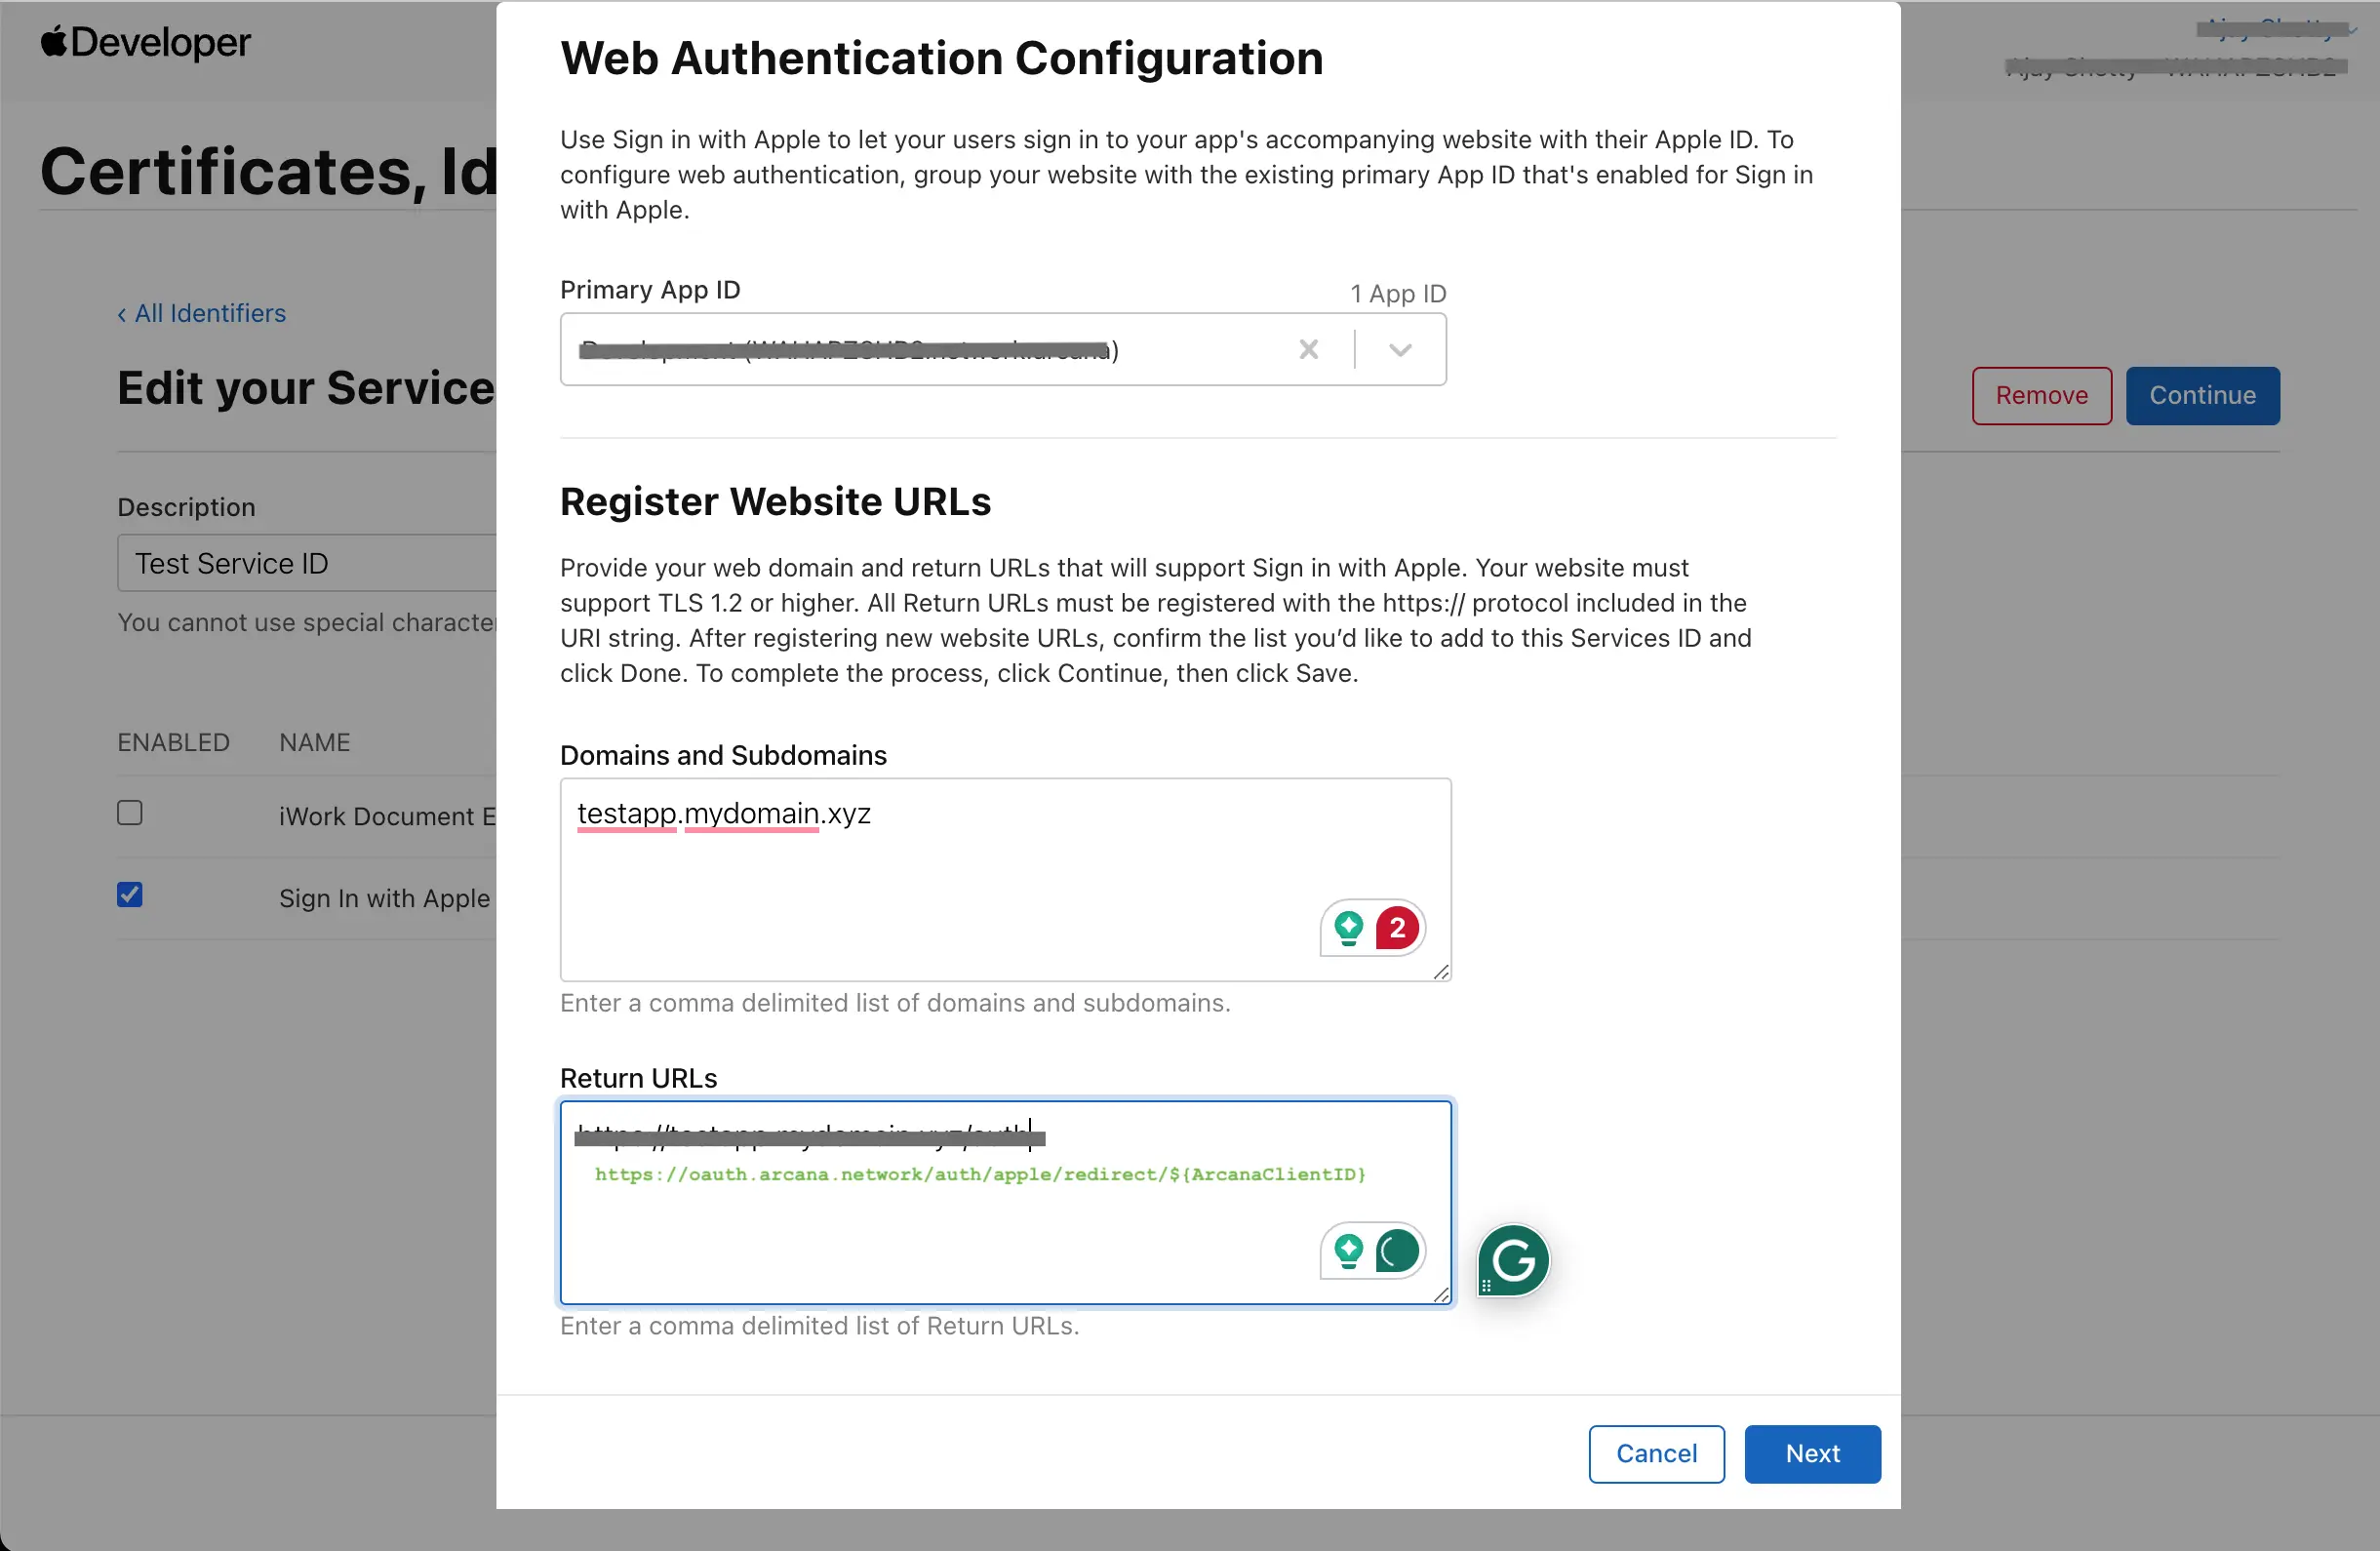Expand the Primary App ID dropdown

(x=1400, y=349)
